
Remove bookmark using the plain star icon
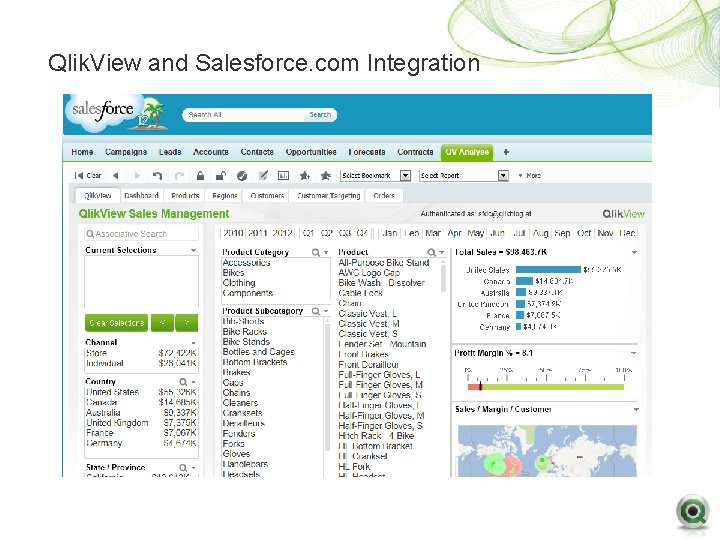[326, 175]
